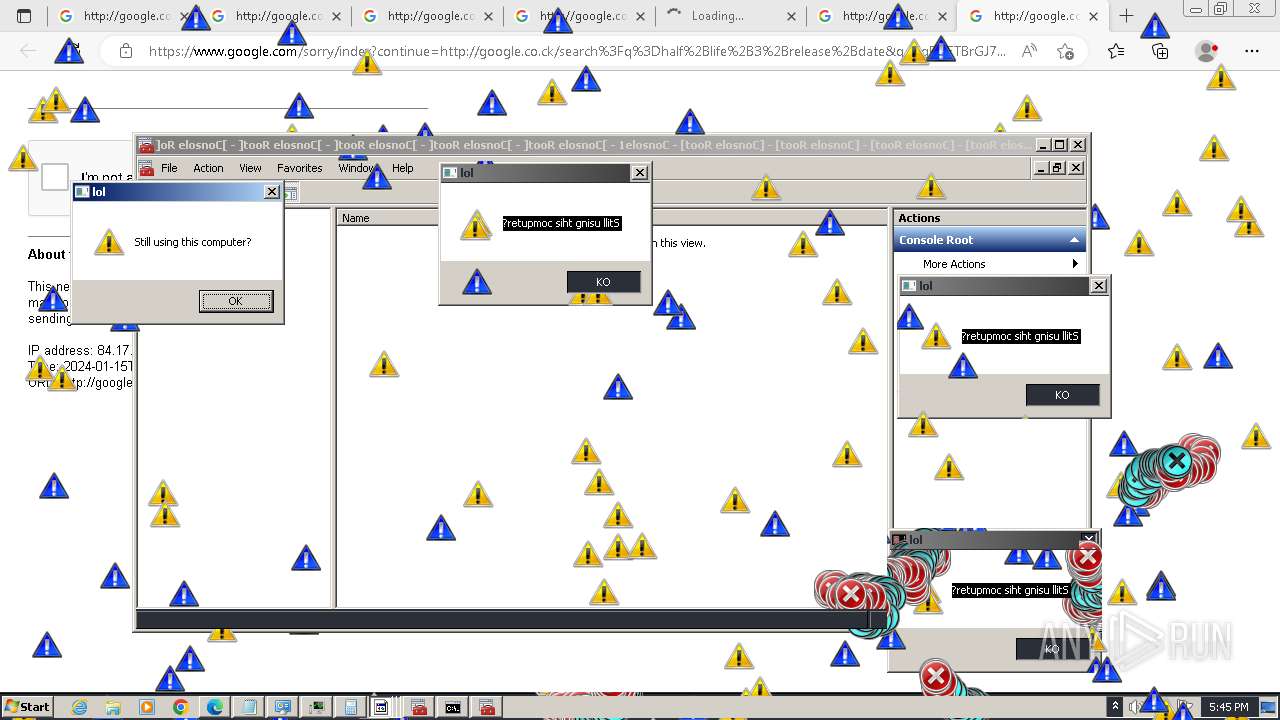Expand More Actions submenu arrow

1075,264
